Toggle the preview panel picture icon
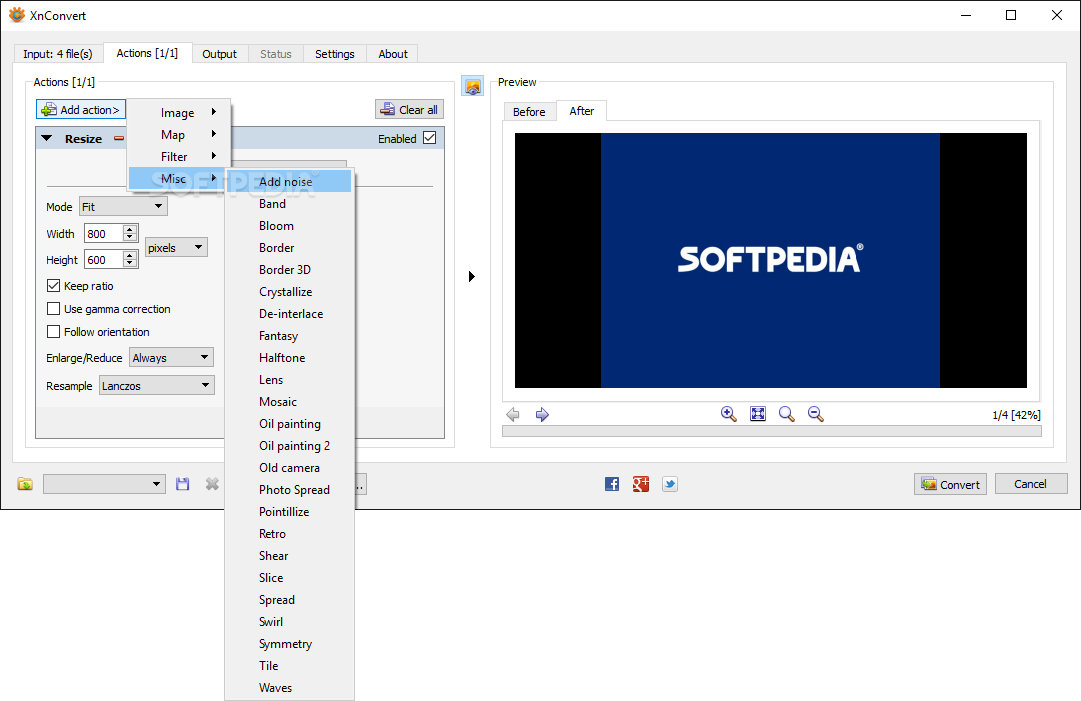This screenshot has width=1081, height=701. pyautogui.click(x=473, y=86)
